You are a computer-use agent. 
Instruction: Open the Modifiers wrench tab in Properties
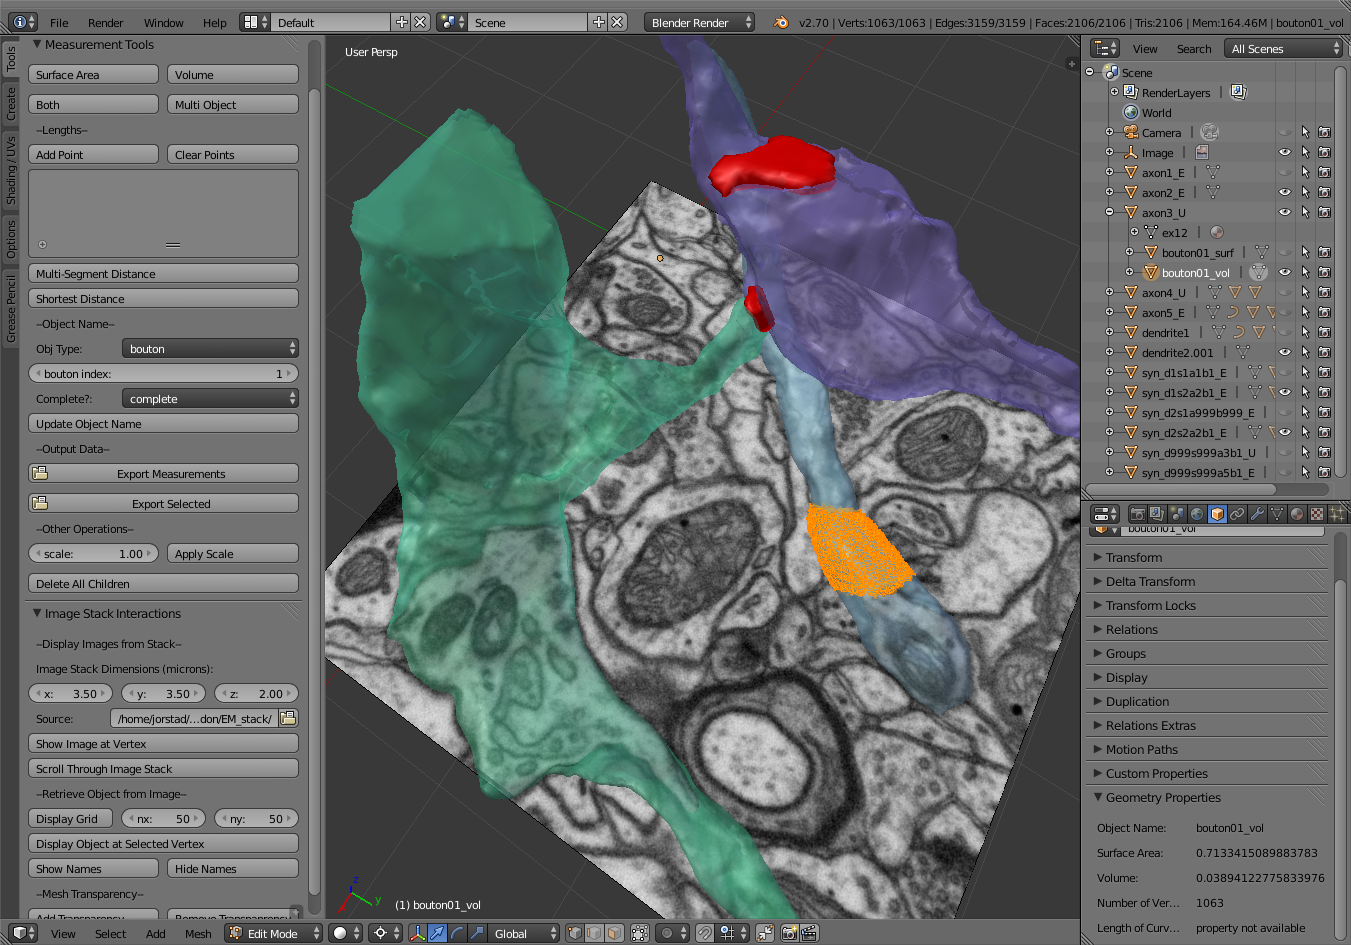point(1257,514)
